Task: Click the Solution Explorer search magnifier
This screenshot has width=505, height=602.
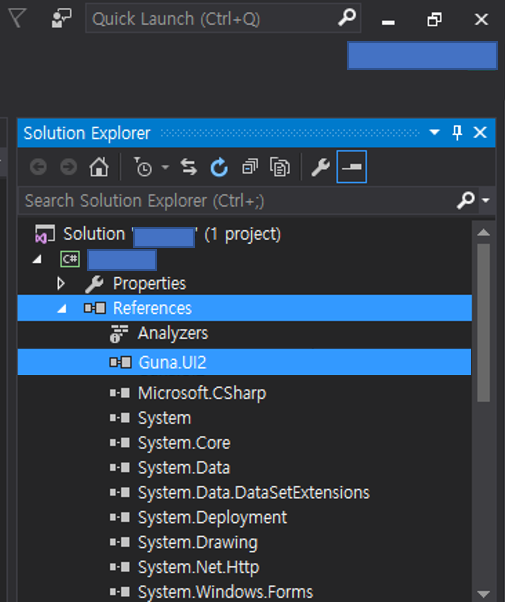Action: pos(466,200)
